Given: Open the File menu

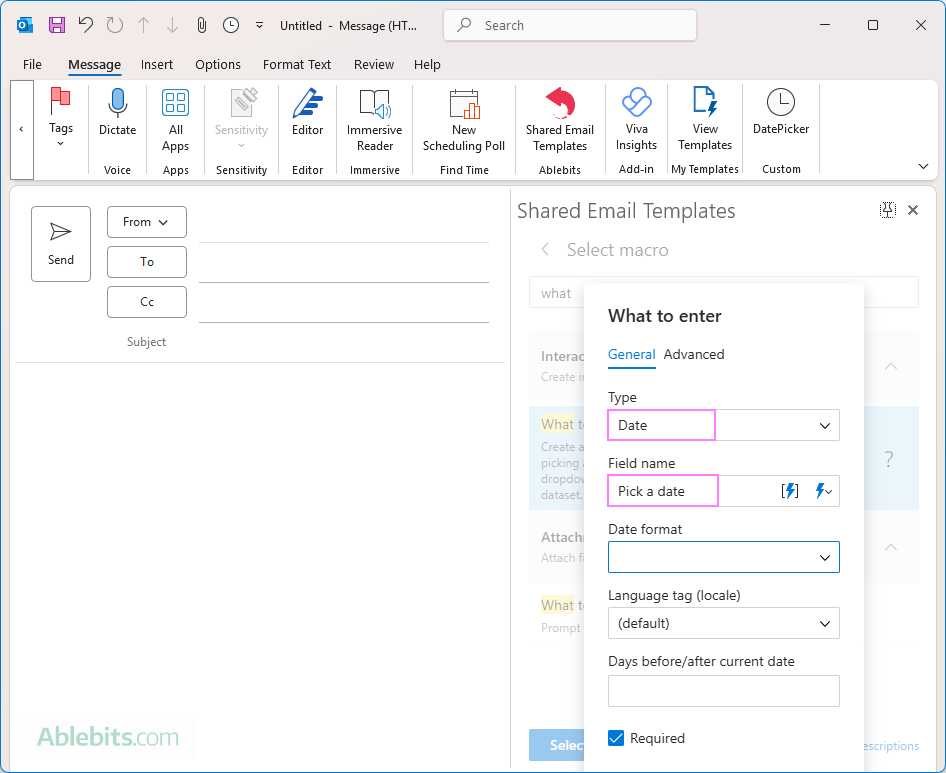Looking at the screenshot, I should pyautogui.click(x=32, y=65).
